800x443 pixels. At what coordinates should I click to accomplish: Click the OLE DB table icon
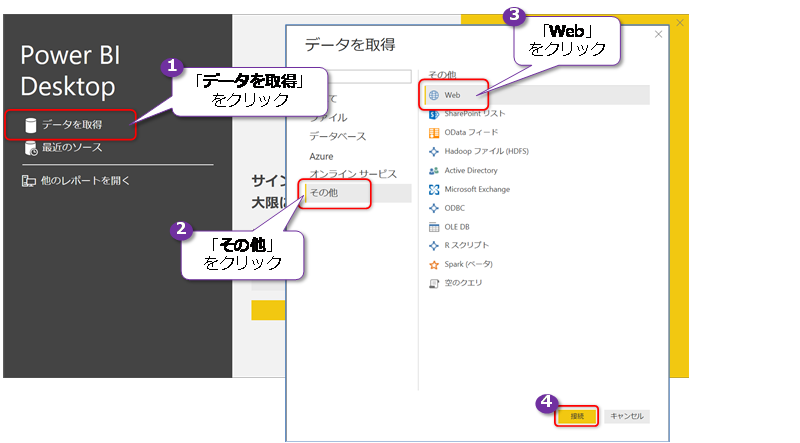[434, 227]
